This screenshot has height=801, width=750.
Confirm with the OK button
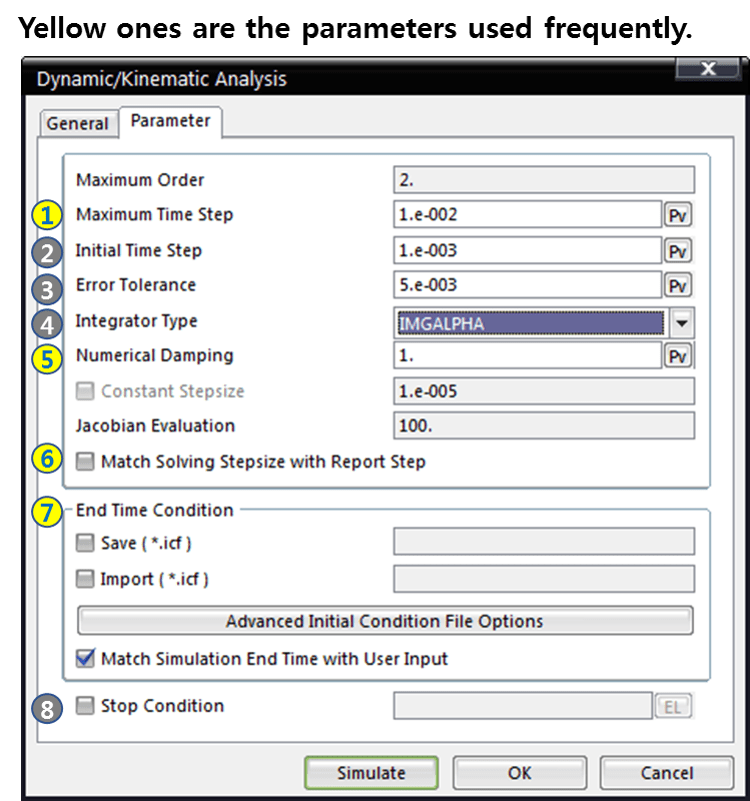[520, 773]
